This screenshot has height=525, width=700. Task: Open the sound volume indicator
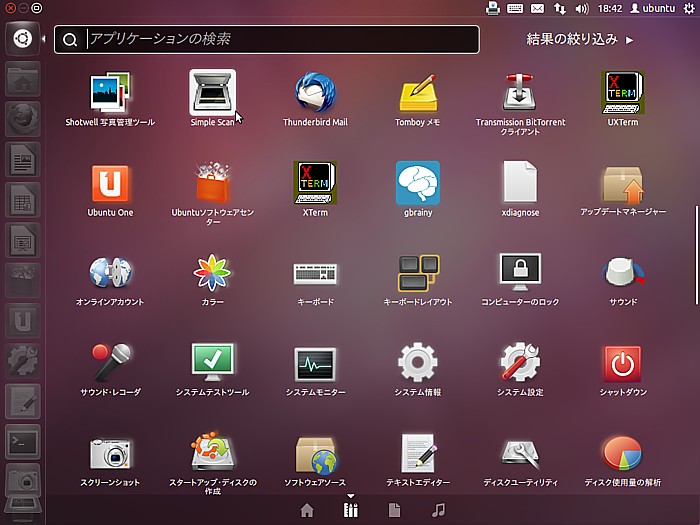(582, 8)
